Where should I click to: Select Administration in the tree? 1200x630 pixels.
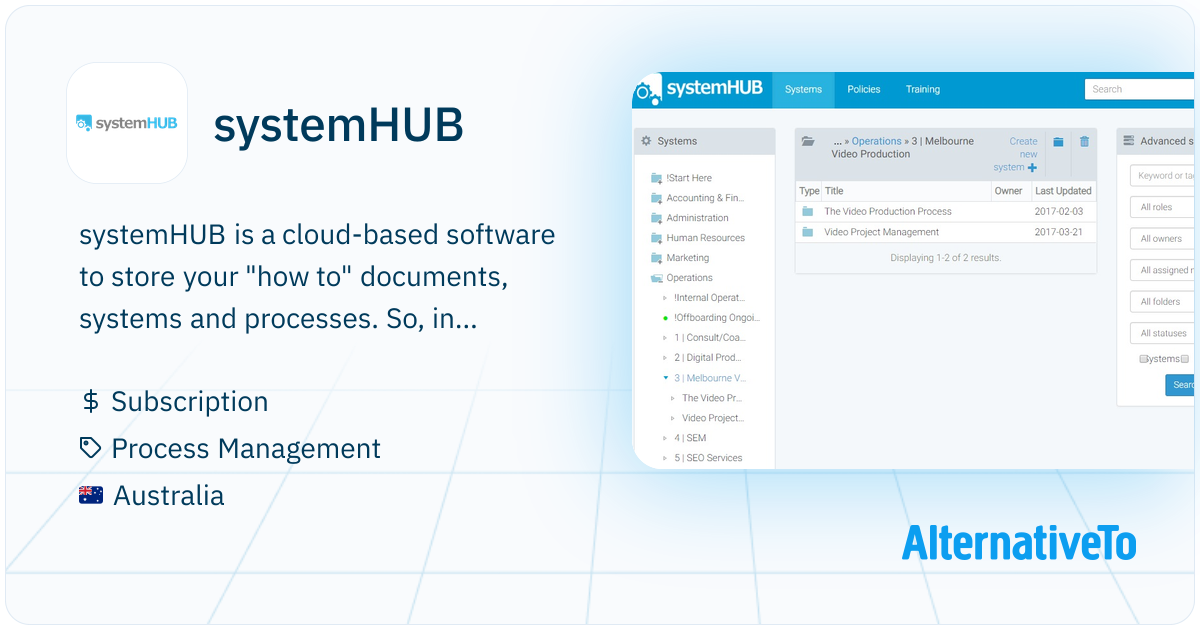pos(697,218)
